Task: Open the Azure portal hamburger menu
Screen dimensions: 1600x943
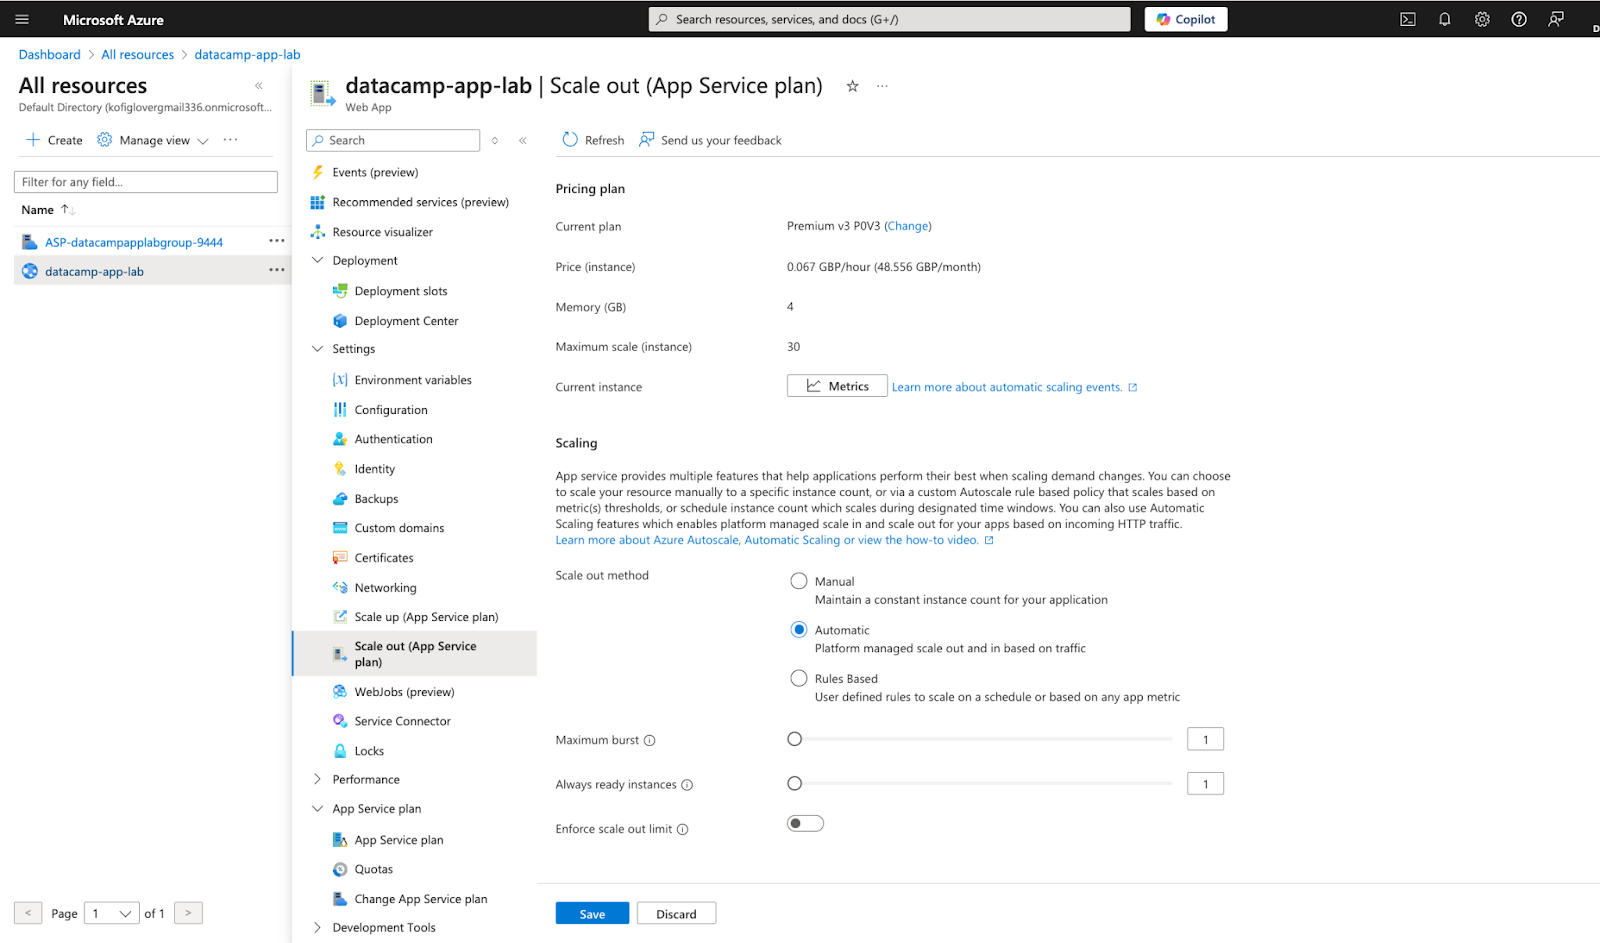Action: (x=22, y=19)
